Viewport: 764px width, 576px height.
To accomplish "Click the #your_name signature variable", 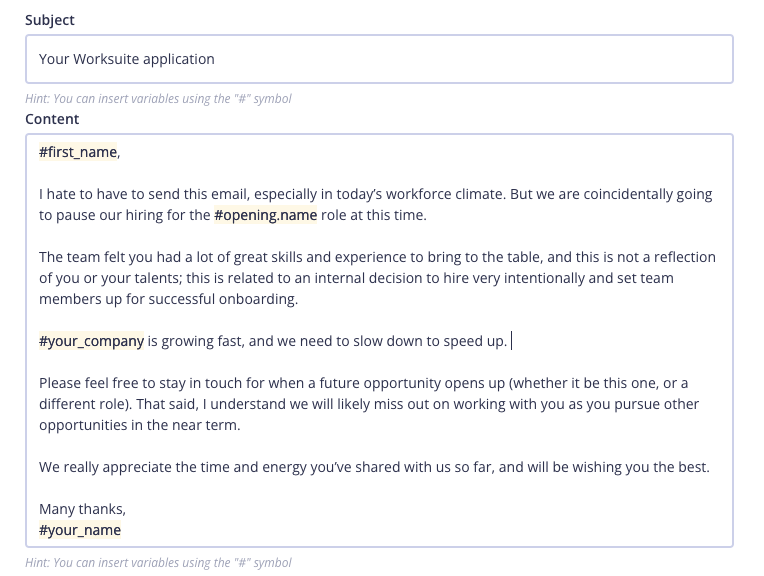I will click(x=80, y=530).
